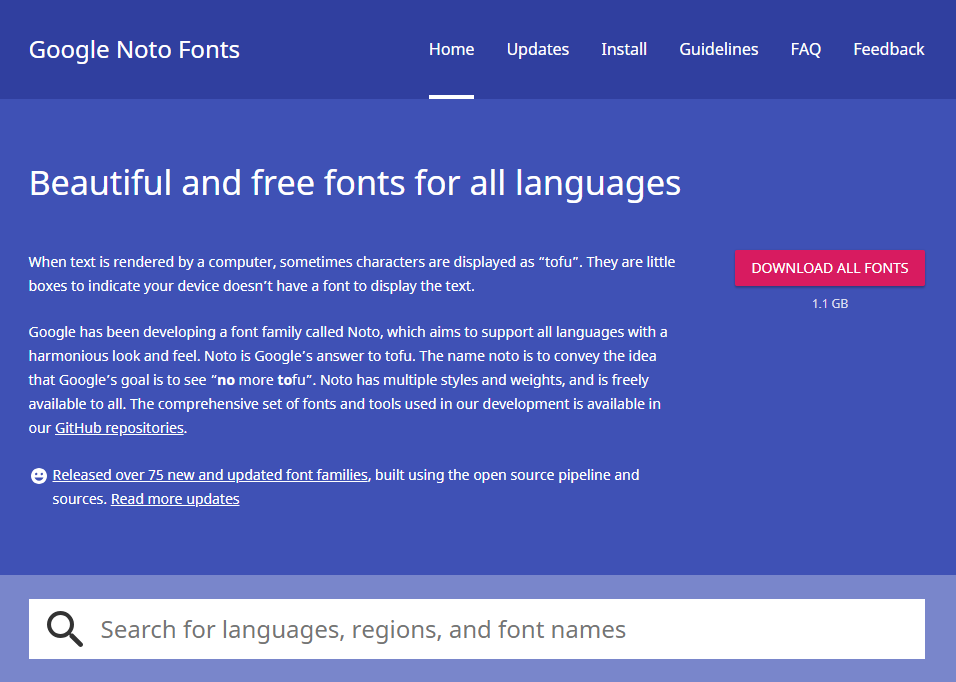Screen dimensions: 956x682
Task: Open the Install menu item
Action: tap(624, 49)
